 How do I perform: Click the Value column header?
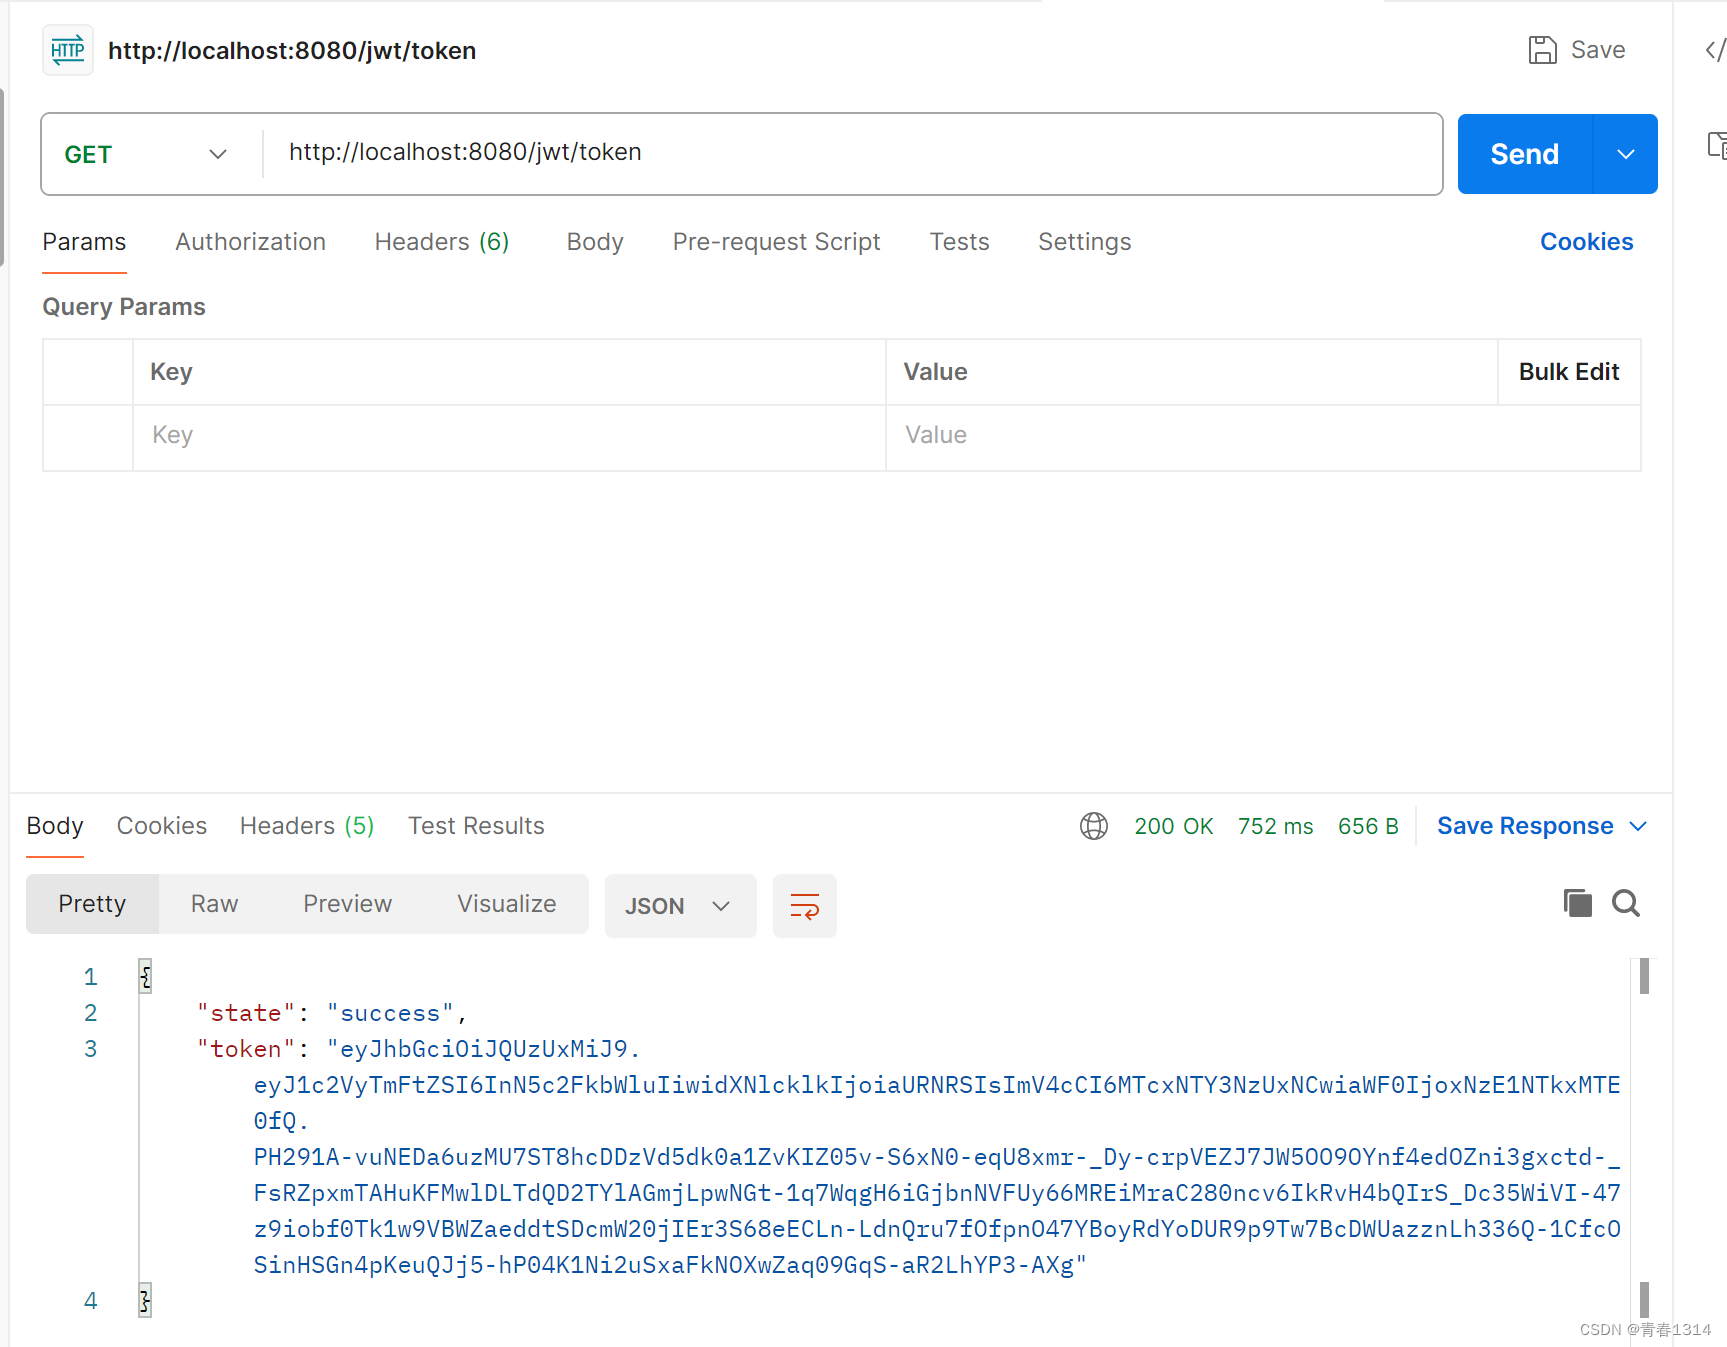pyautogui.click(x=935, y=372)
